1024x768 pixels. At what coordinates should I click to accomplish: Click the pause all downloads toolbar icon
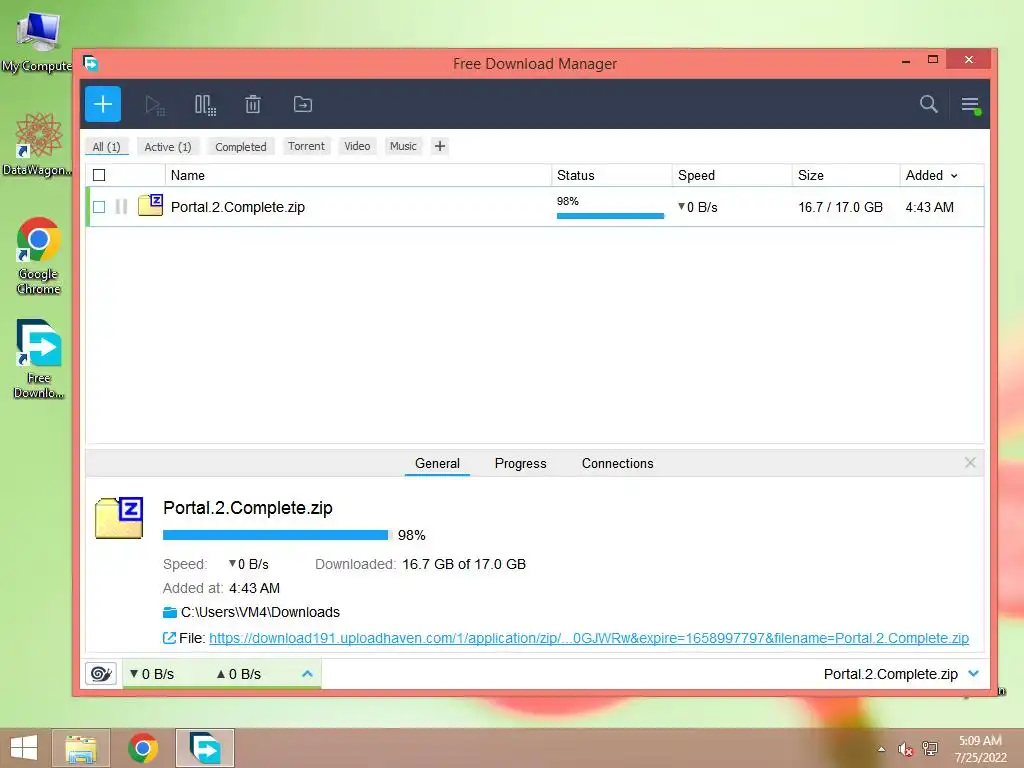pos(205,104)
